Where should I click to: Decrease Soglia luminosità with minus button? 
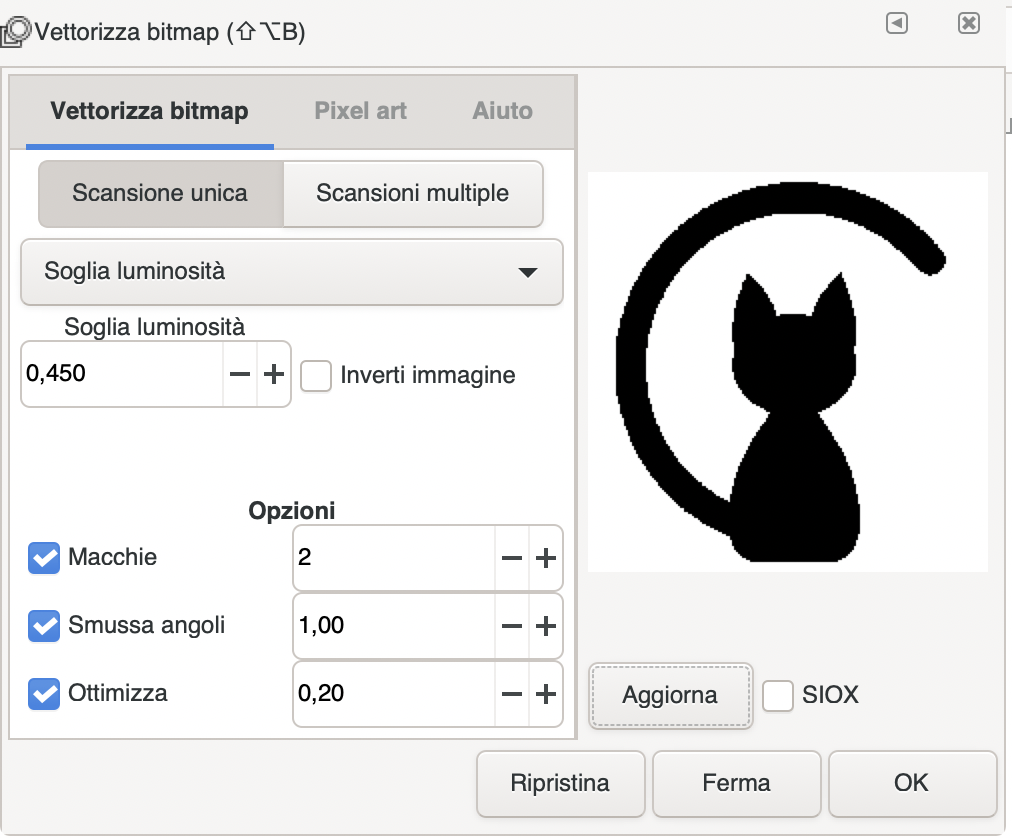[240, 375]
